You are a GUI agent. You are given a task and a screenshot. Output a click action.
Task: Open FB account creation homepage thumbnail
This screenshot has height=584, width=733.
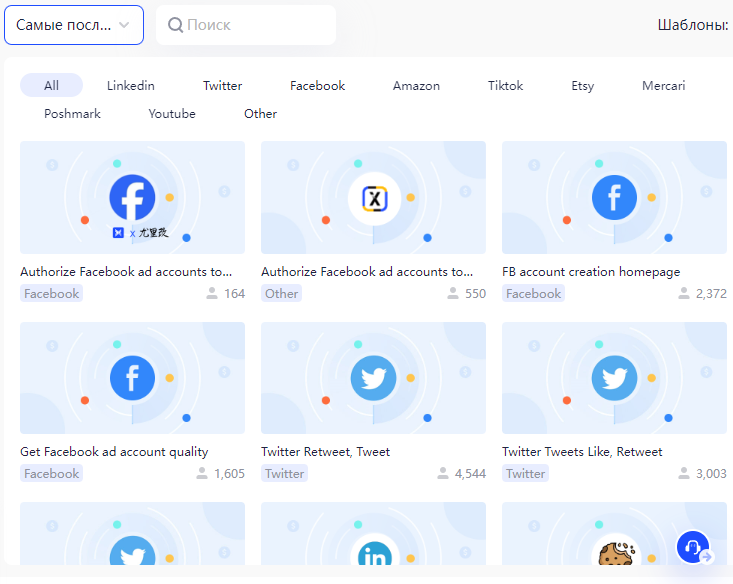tap(614, 198)
